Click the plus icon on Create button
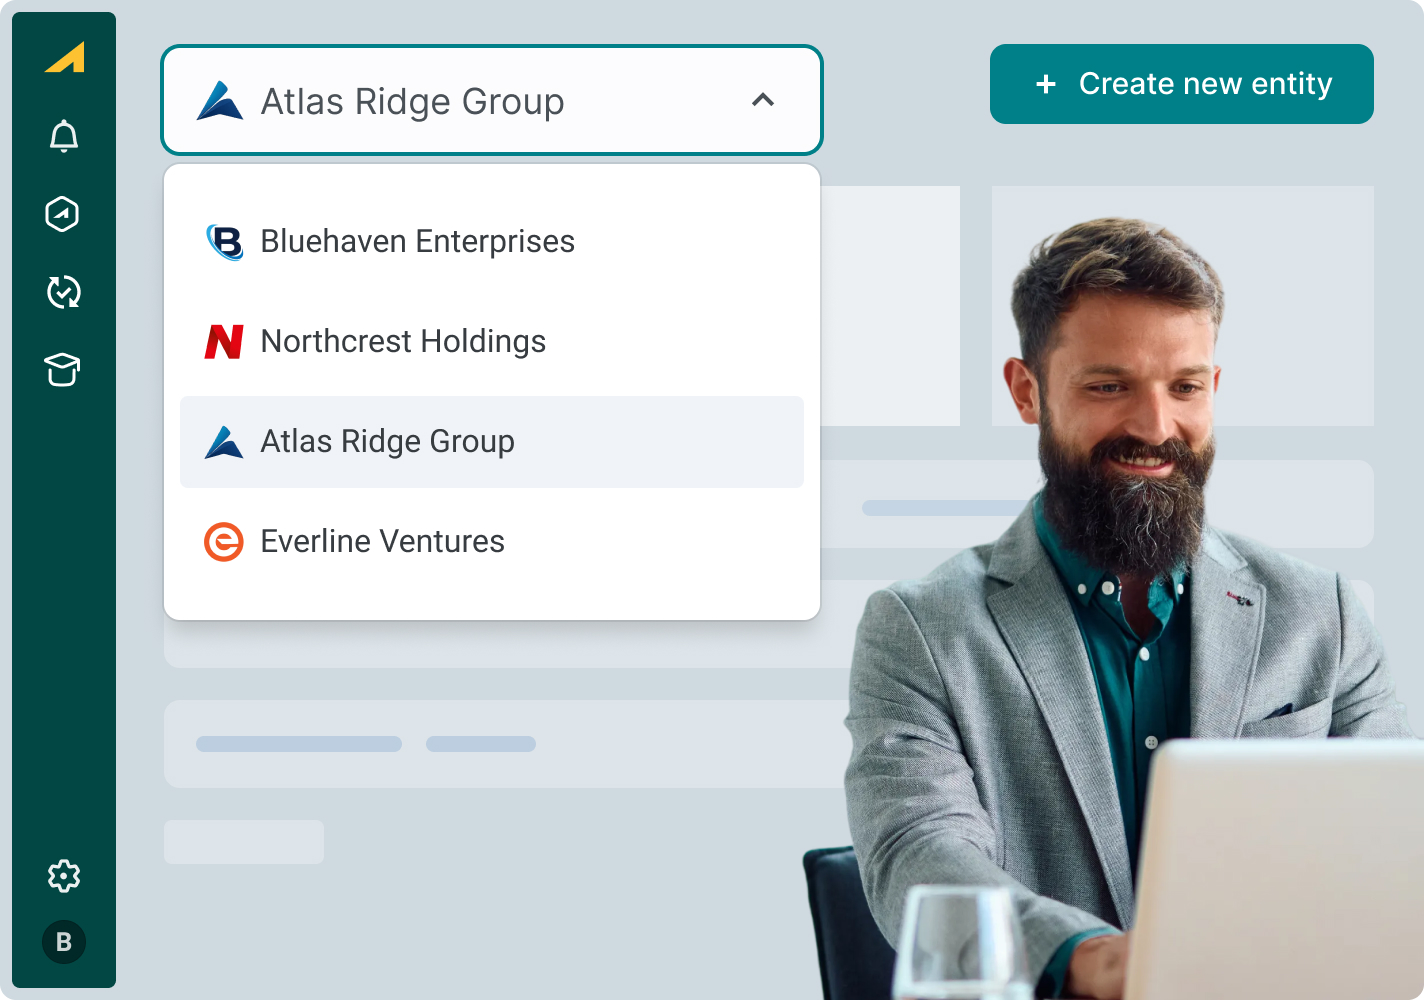 [x=1046, y=84]
